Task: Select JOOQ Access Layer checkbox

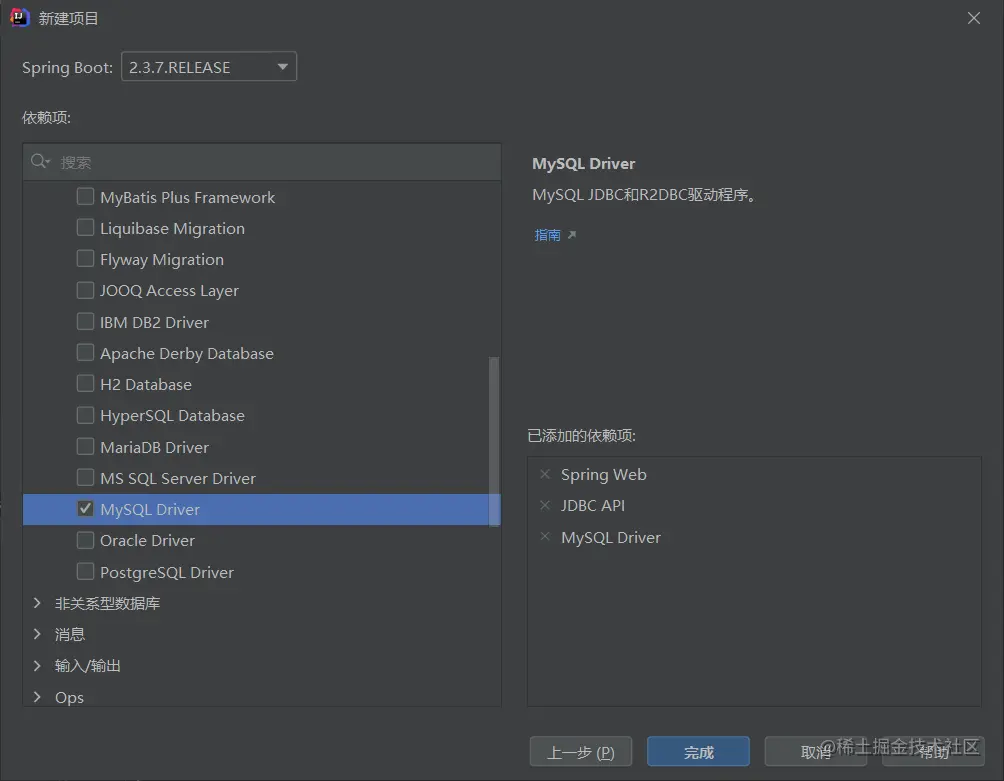Action: pyautogui.click(x=85, y=290)
